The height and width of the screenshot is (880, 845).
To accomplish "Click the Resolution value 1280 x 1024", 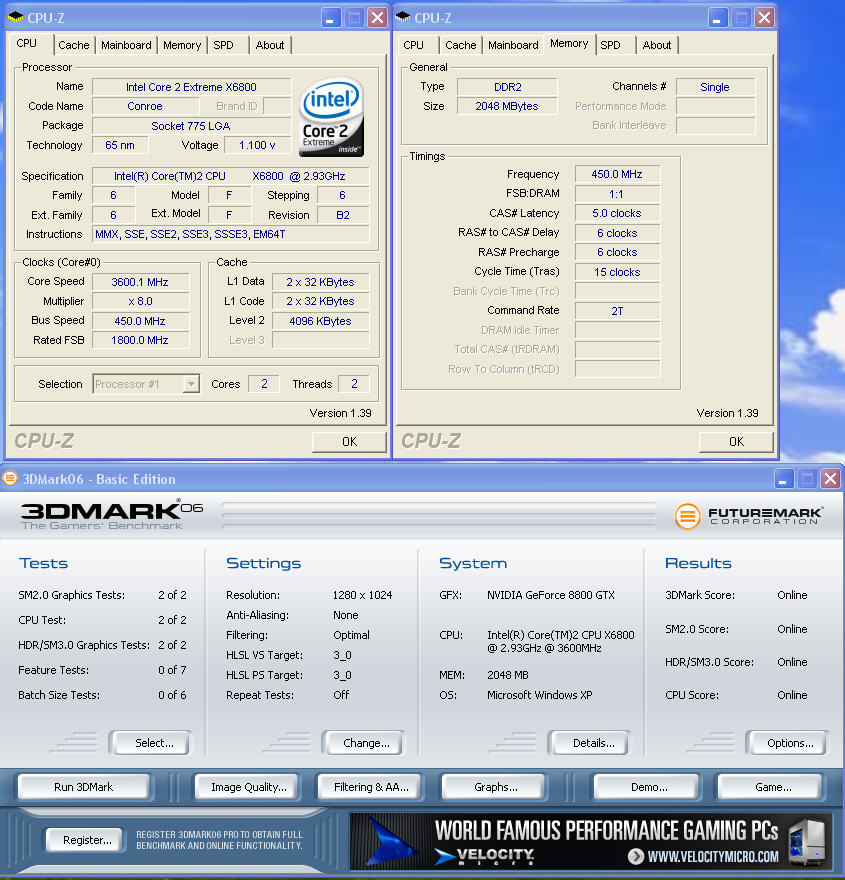I will pyautogui.click(x=362, y=595).
